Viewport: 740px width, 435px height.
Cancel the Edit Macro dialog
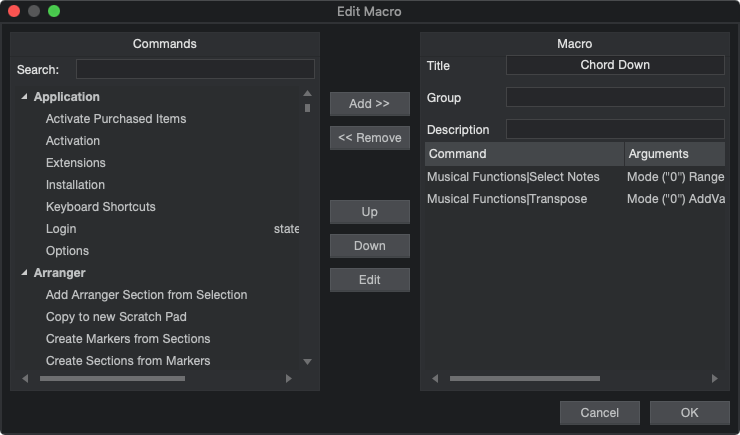pyautogui.click(x=599, y=412)
